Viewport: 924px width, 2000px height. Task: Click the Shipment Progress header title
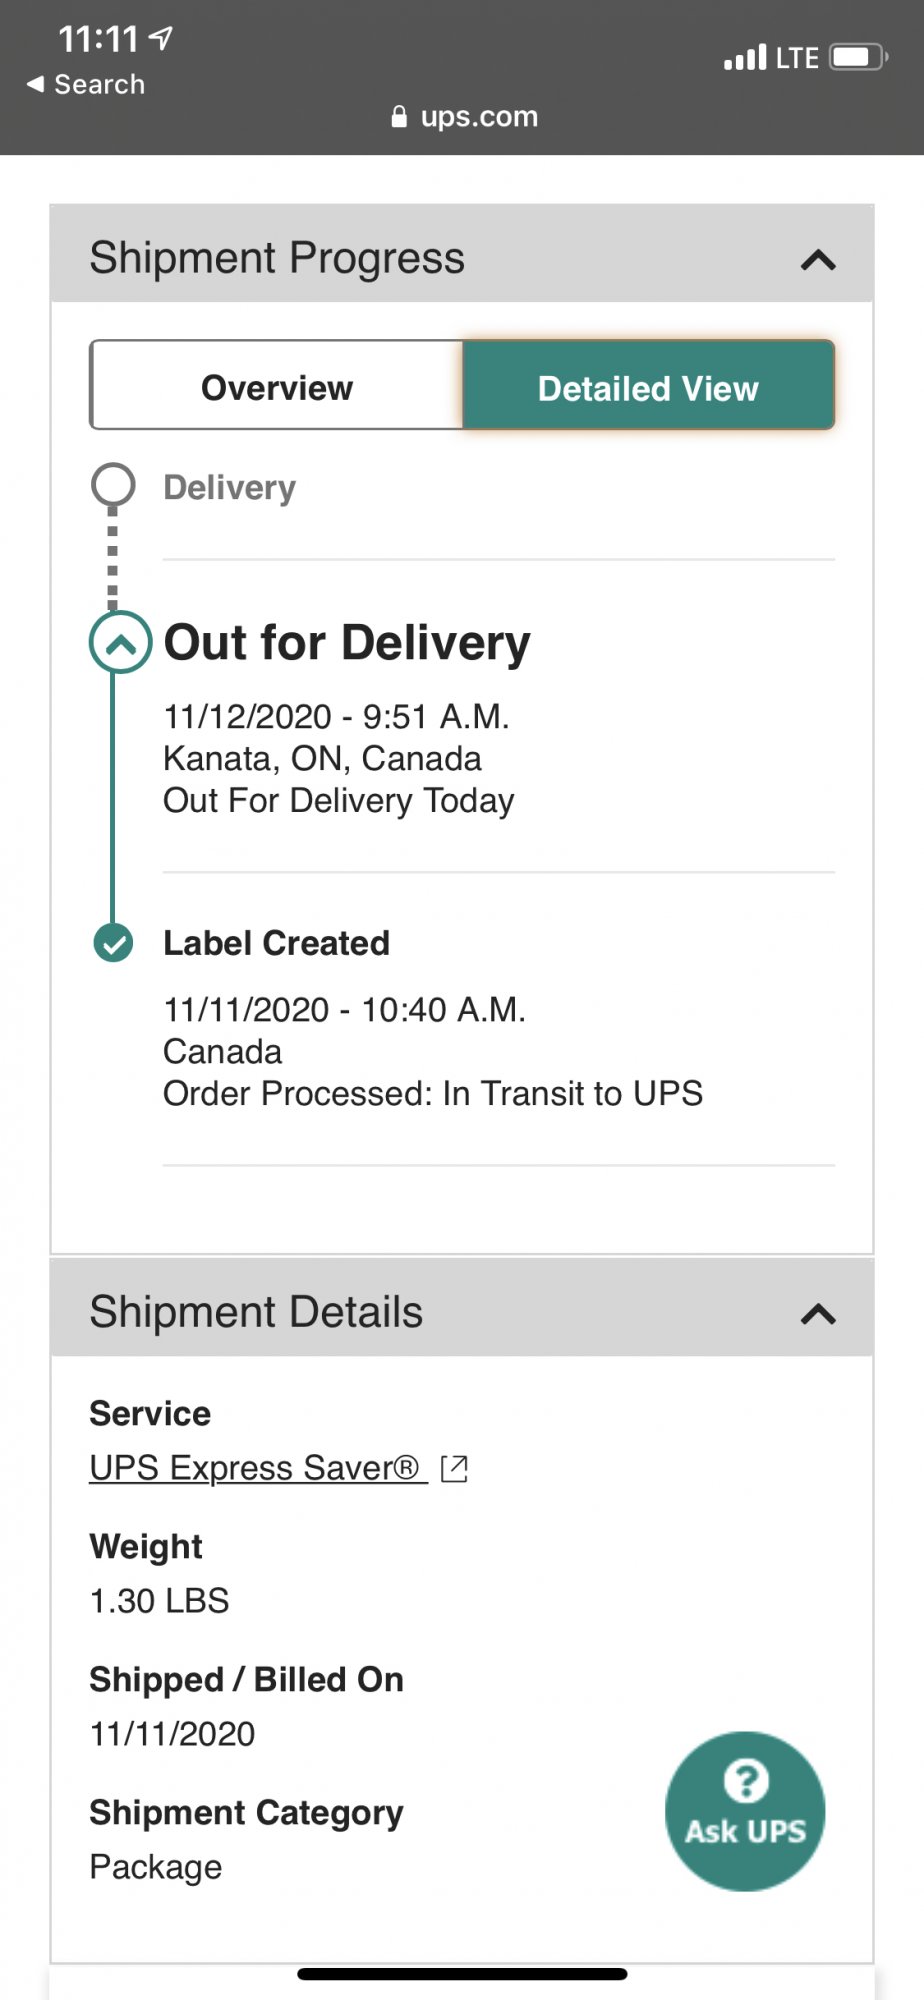pyautogui.click(x=277, y=258)
